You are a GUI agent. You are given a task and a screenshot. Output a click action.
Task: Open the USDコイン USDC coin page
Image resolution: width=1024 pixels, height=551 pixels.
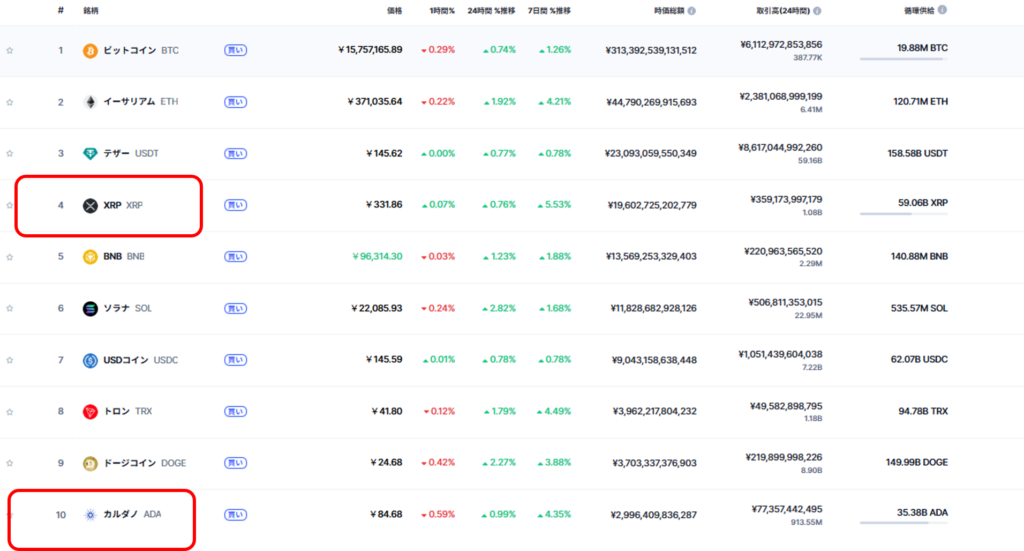pos(140,360)
